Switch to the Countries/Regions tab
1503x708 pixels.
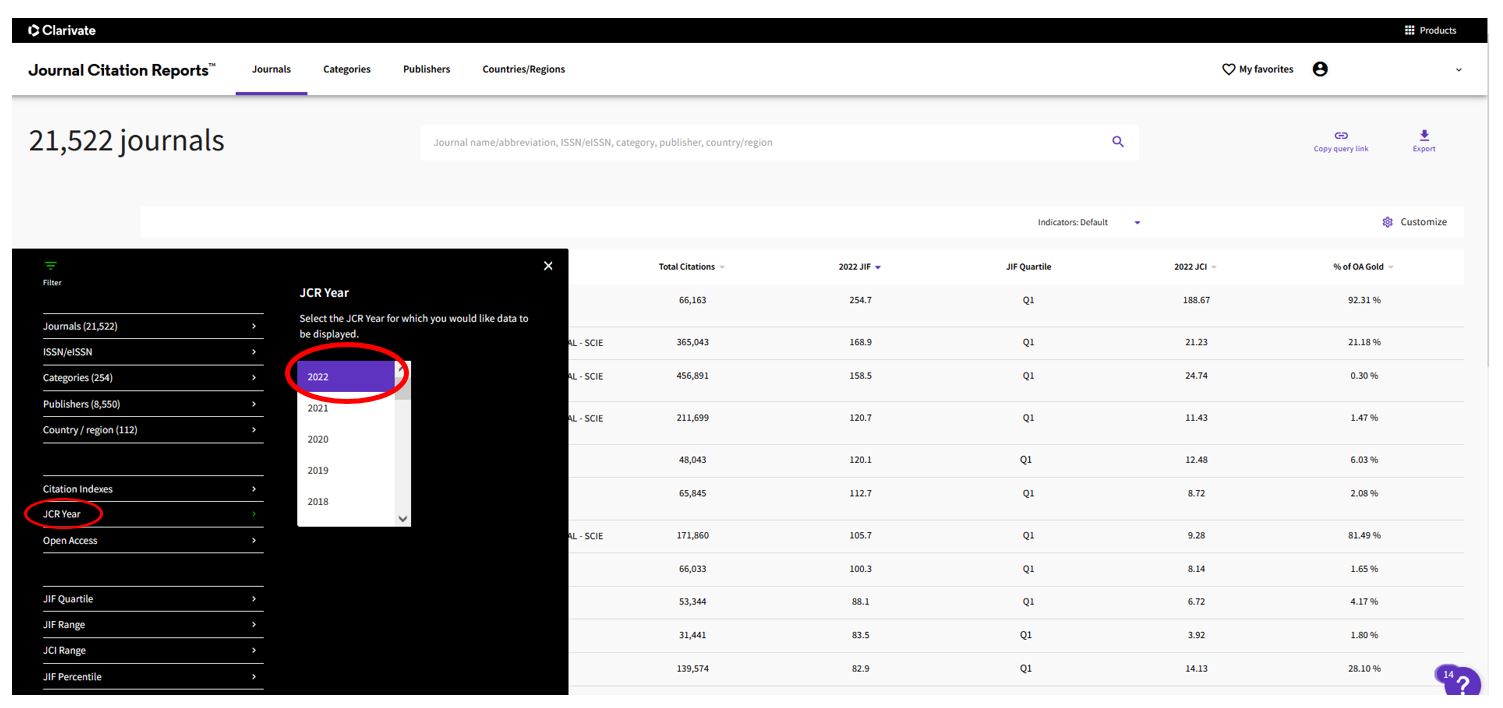pos(524,69)
